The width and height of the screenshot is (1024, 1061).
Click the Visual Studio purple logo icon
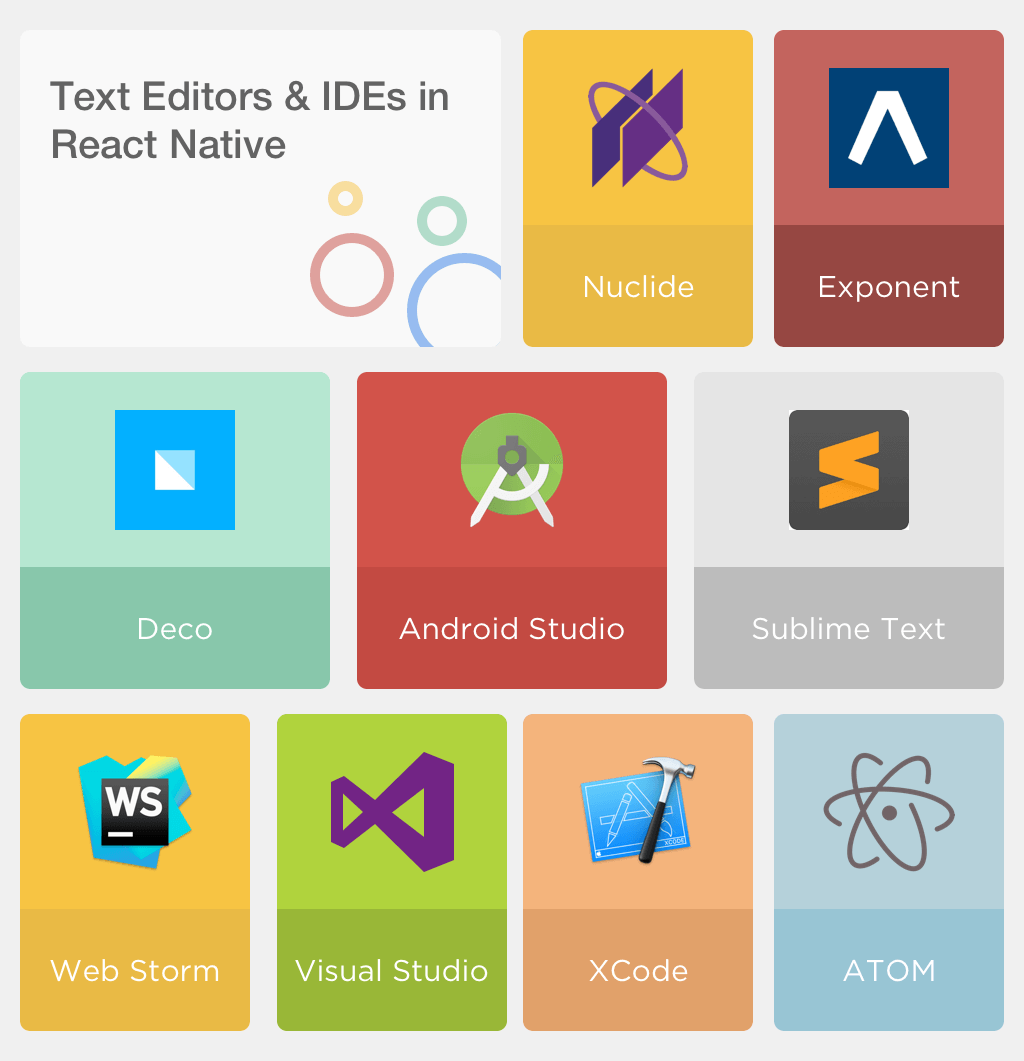pyautogui.click(x=392, y=811)
